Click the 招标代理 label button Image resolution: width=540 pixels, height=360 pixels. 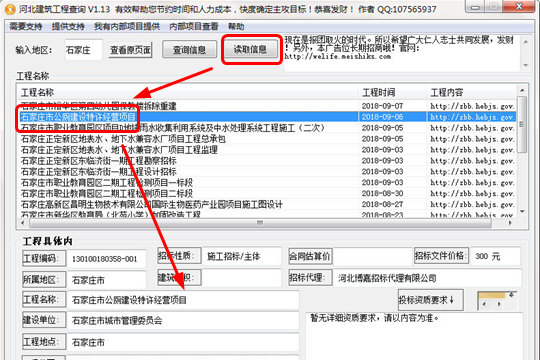(x=311, y=278)
